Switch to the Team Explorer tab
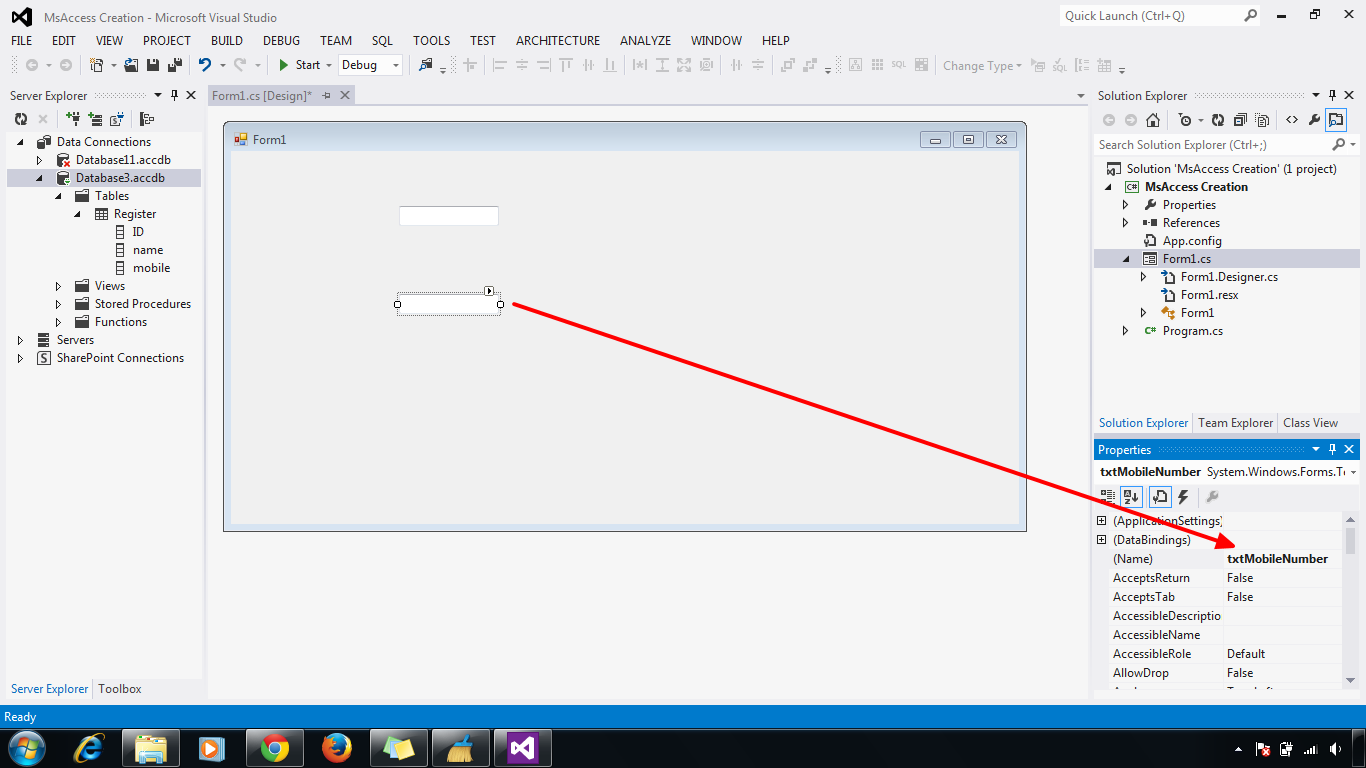1366x768 pixels. pos(1235,422)
